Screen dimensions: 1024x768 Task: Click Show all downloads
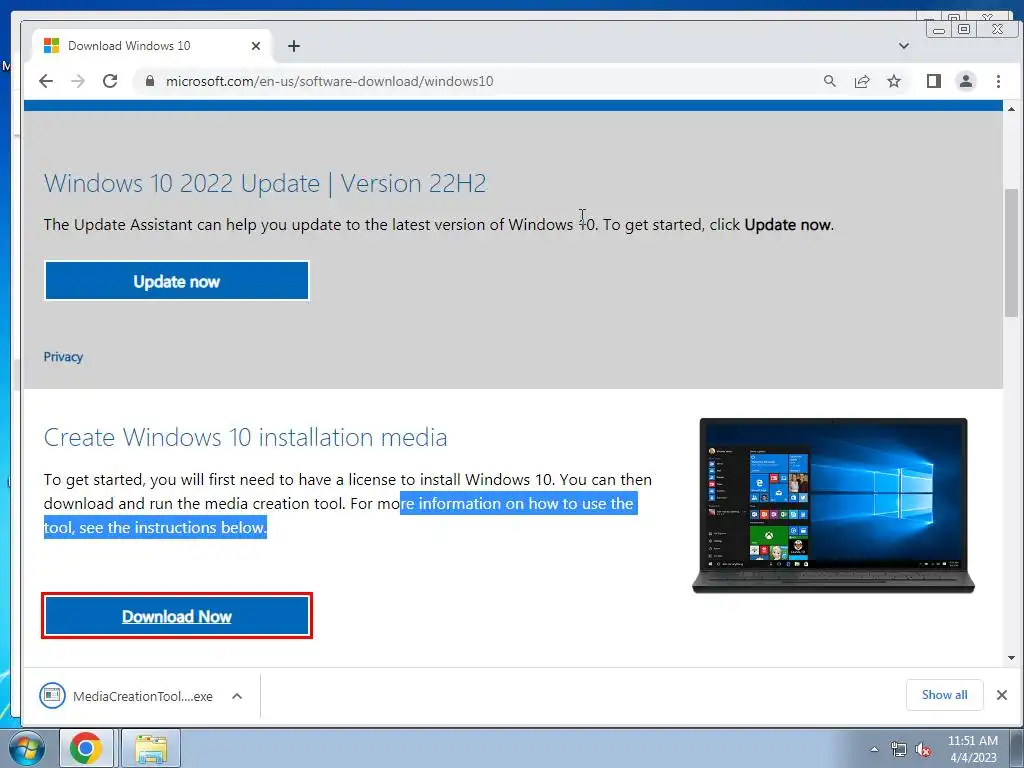944,695
